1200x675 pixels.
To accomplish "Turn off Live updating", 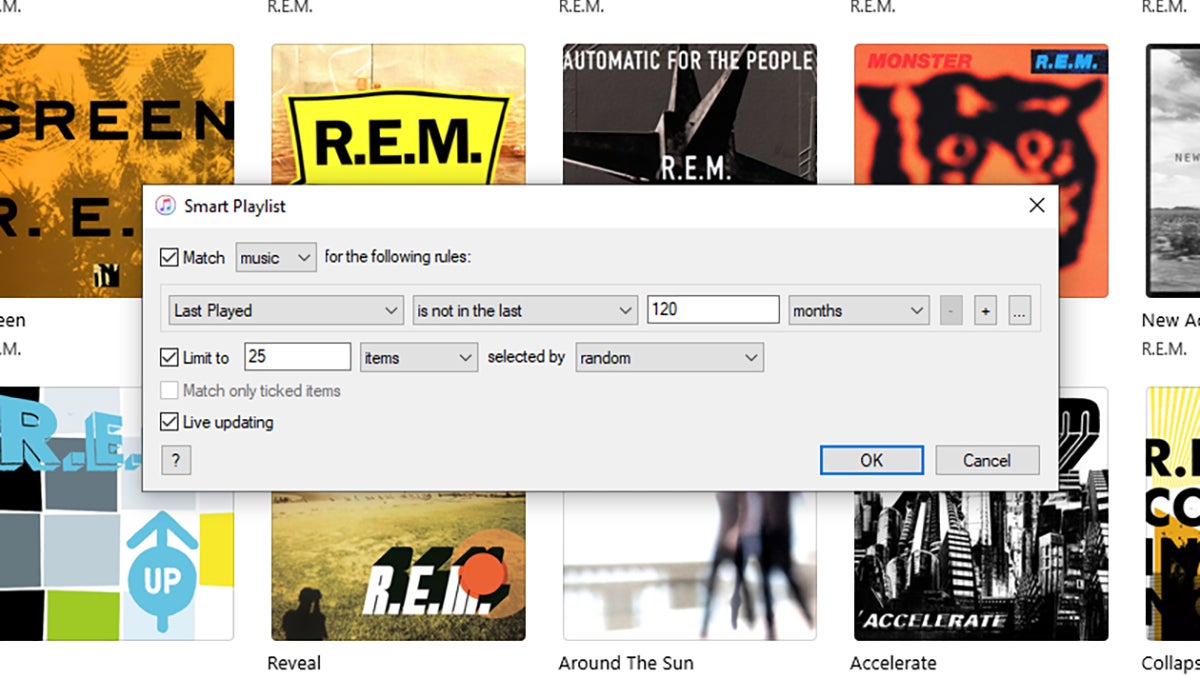I will (x=170, y=422).
